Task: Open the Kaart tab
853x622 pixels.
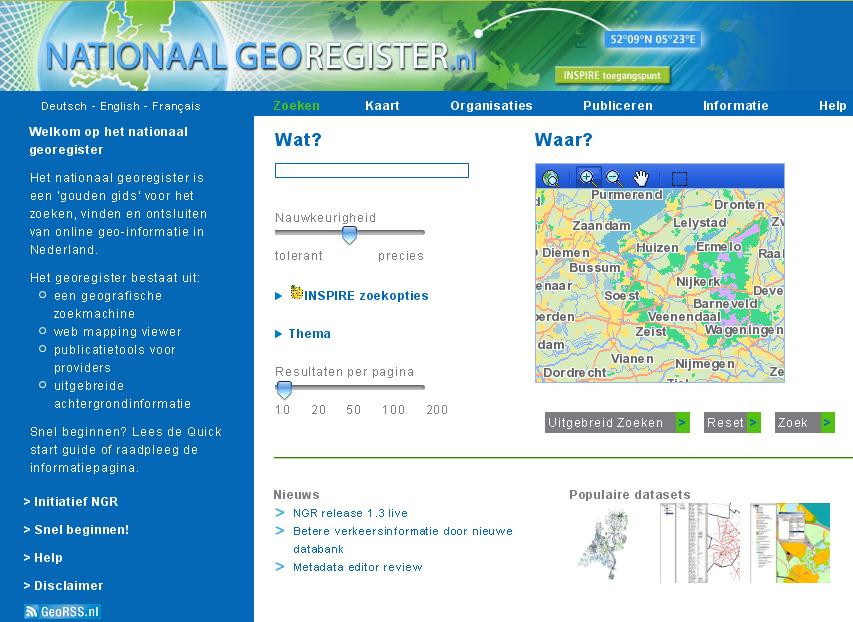Action: click(382, 106)
